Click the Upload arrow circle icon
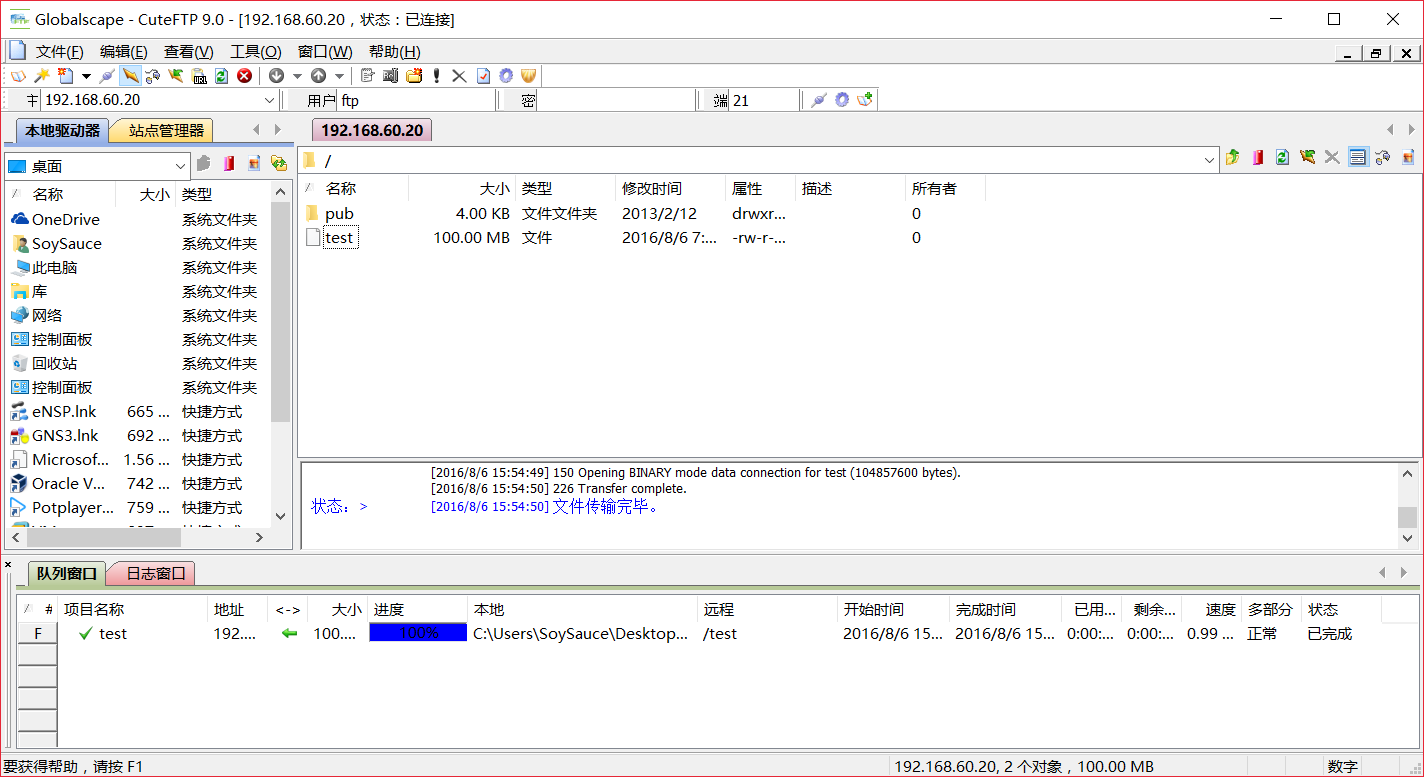The height and width of the screenshot is (777, 1424). [x=318, y=76]
